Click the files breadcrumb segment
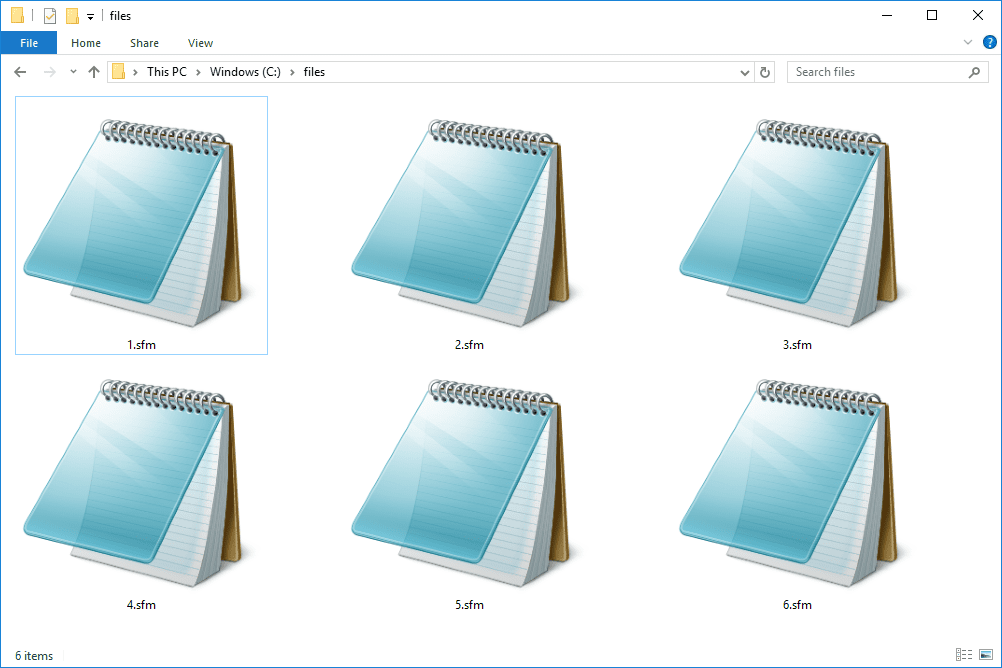The width and height of the screenshot is (1002, 668). [x=314, y=72]
